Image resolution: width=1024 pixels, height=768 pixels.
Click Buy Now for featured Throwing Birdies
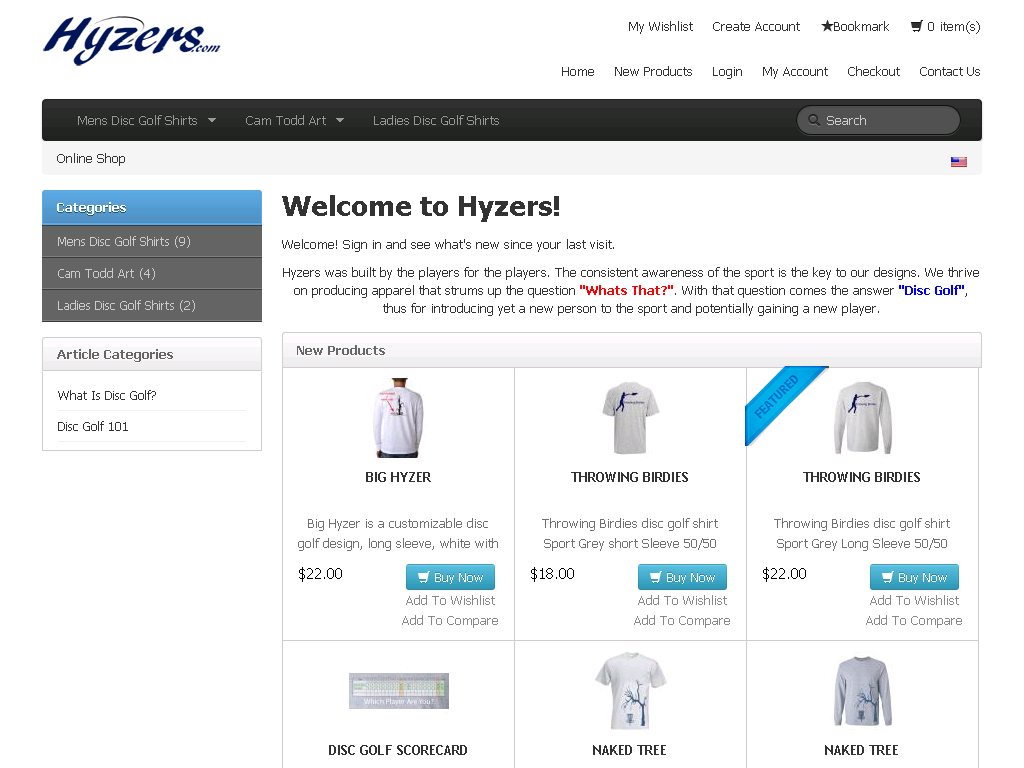coord(914,577)
